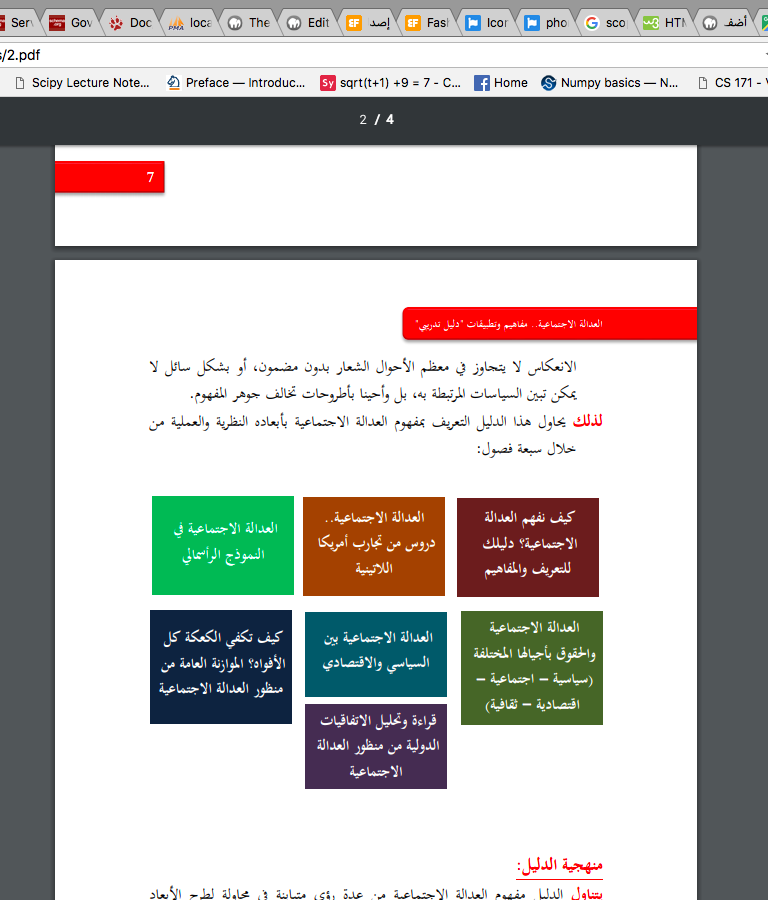Click the navy 'كيف تكفي الكعكة' chapter box
The image size is (768, 900).
point(221,667)
